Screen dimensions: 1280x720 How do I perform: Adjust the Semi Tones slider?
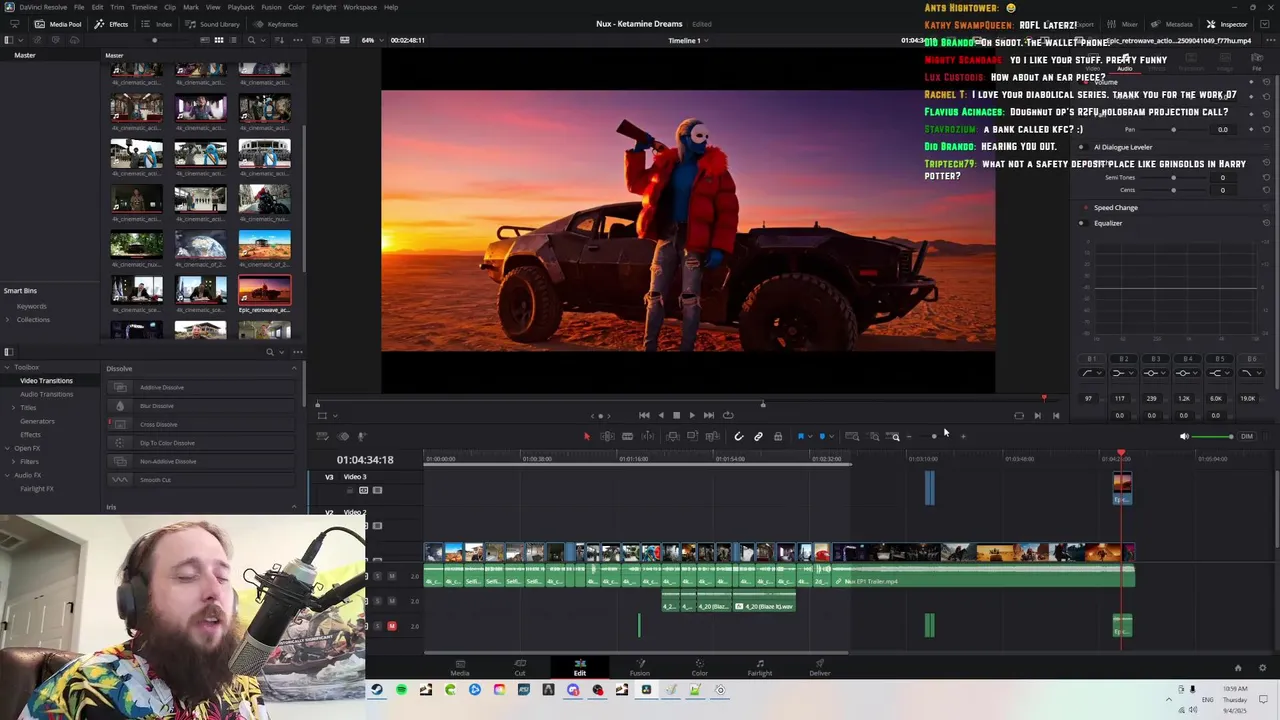coord(1174,178)
